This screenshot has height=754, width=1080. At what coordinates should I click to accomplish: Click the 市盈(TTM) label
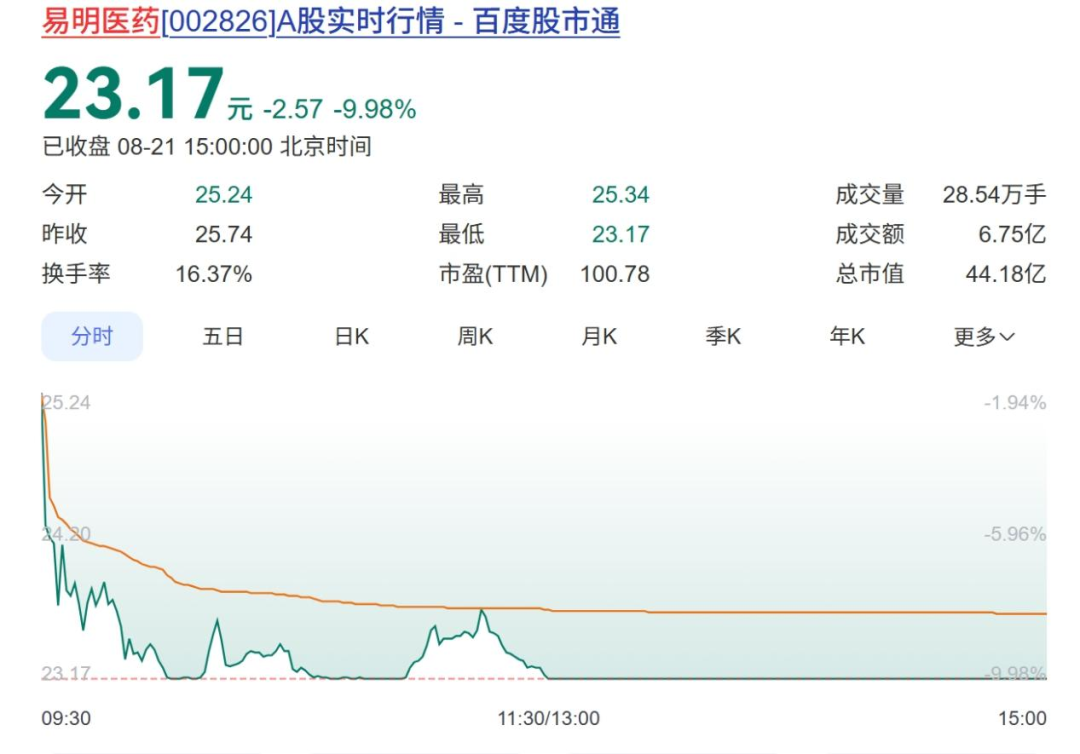(x=493, y=274)
